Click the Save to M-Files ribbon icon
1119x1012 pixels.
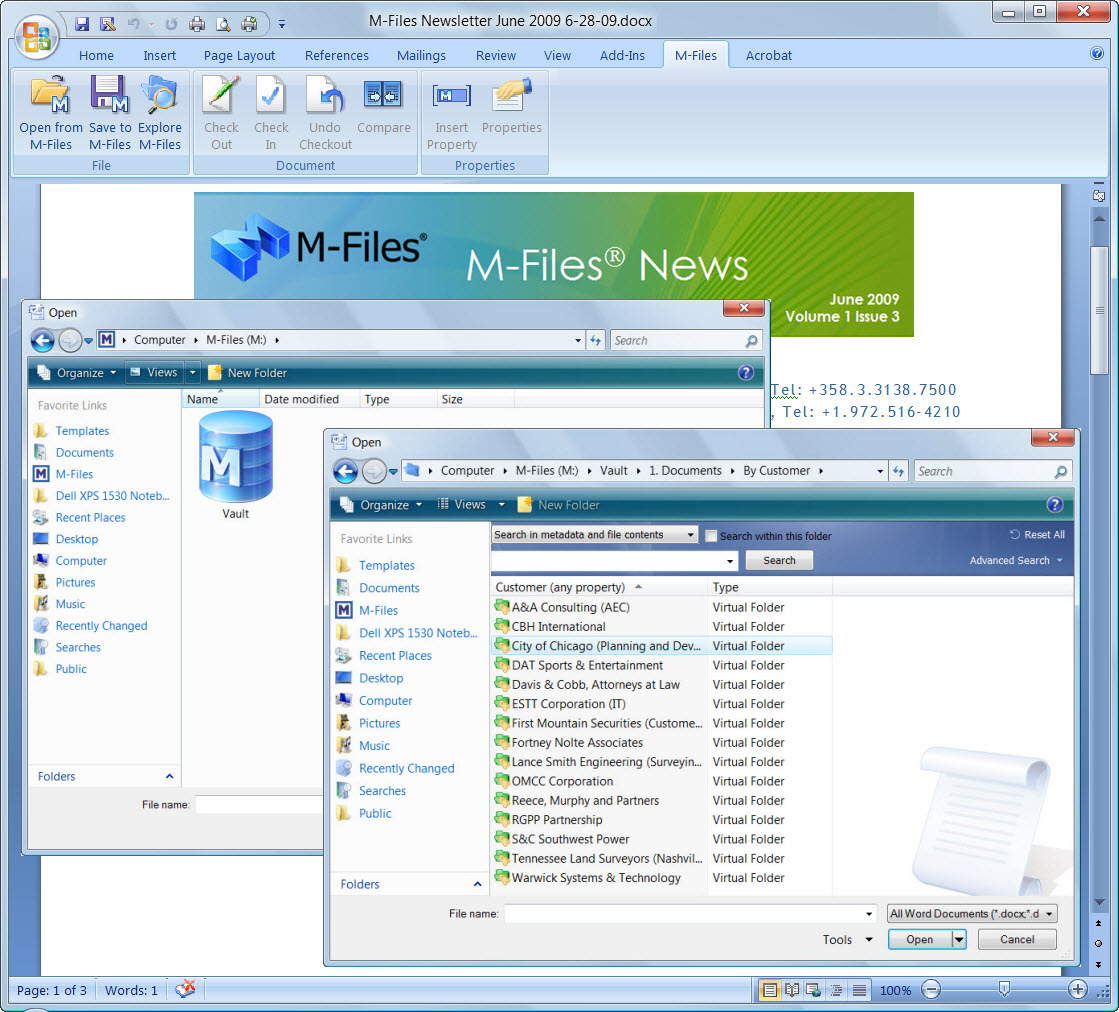109,96
